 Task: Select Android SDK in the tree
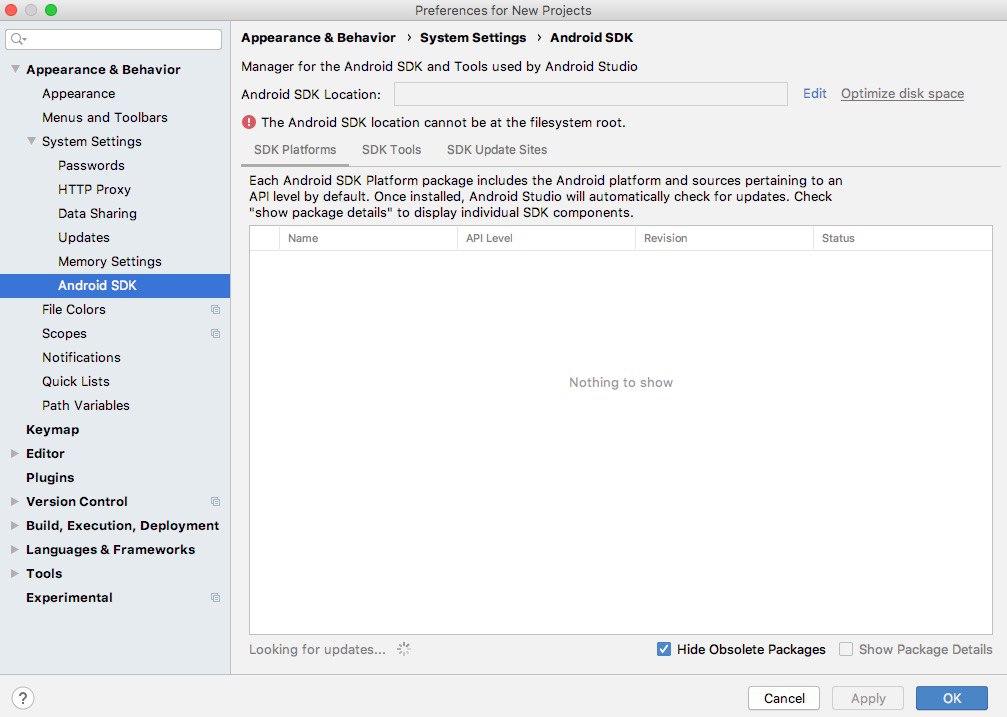click(x=115, y=285)
